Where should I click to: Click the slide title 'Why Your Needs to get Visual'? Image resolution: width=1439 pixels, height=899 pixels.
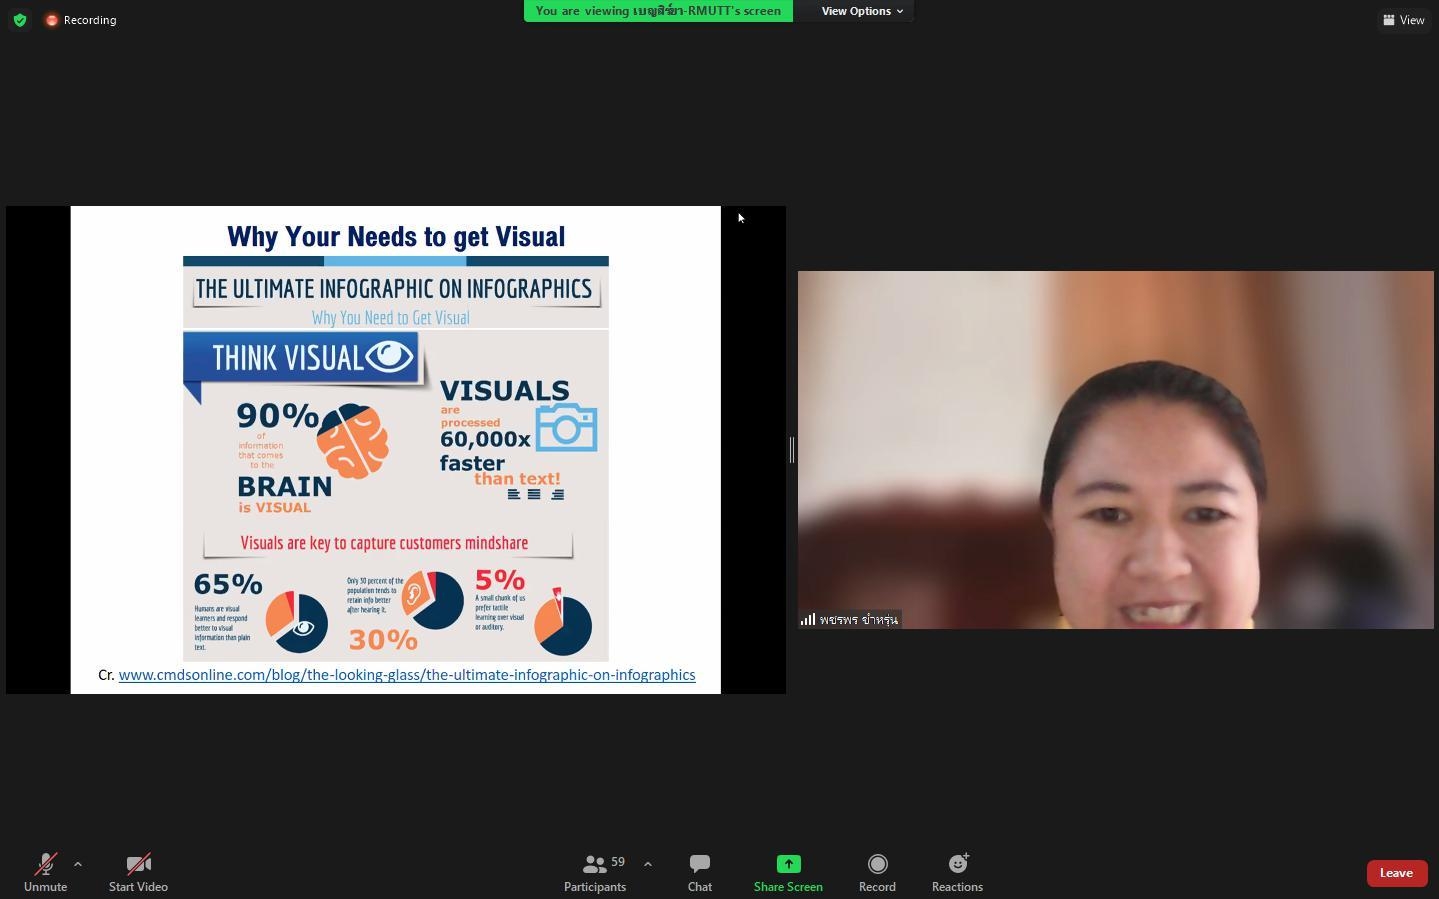(396, 237)
